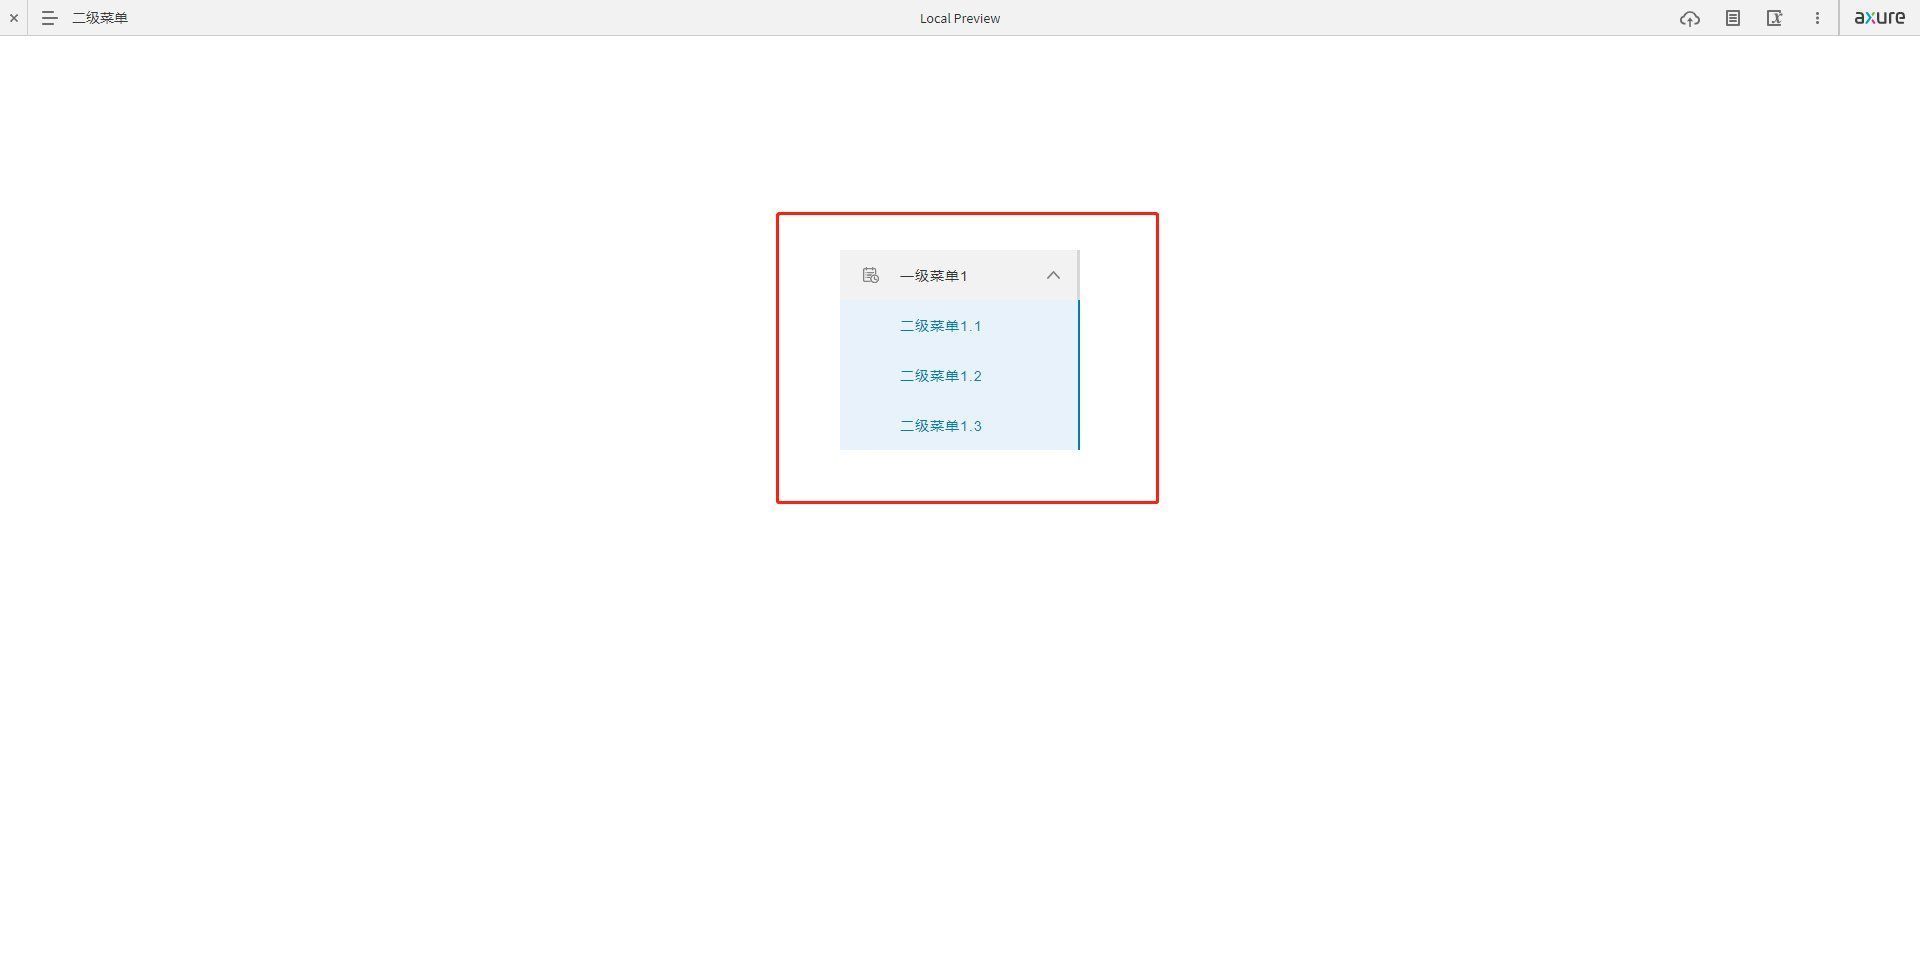The height and width of the screenshot is (969, 1920).
Task: Click the 二级菜单 page title
Action: click(x=100, y=18)
